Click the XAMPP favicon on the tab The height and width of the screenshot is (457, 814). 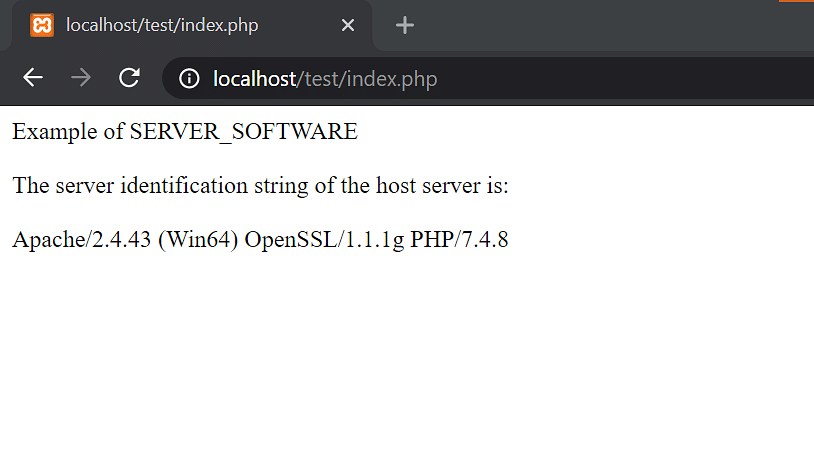[42, 25]
